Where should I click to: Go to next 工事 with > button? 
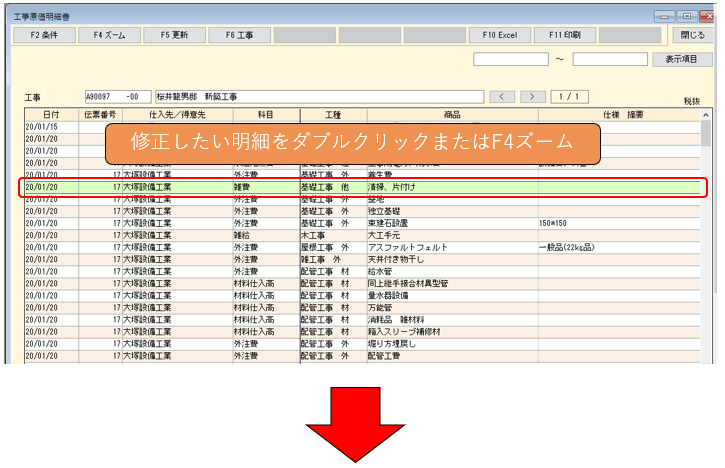[533, 97]
